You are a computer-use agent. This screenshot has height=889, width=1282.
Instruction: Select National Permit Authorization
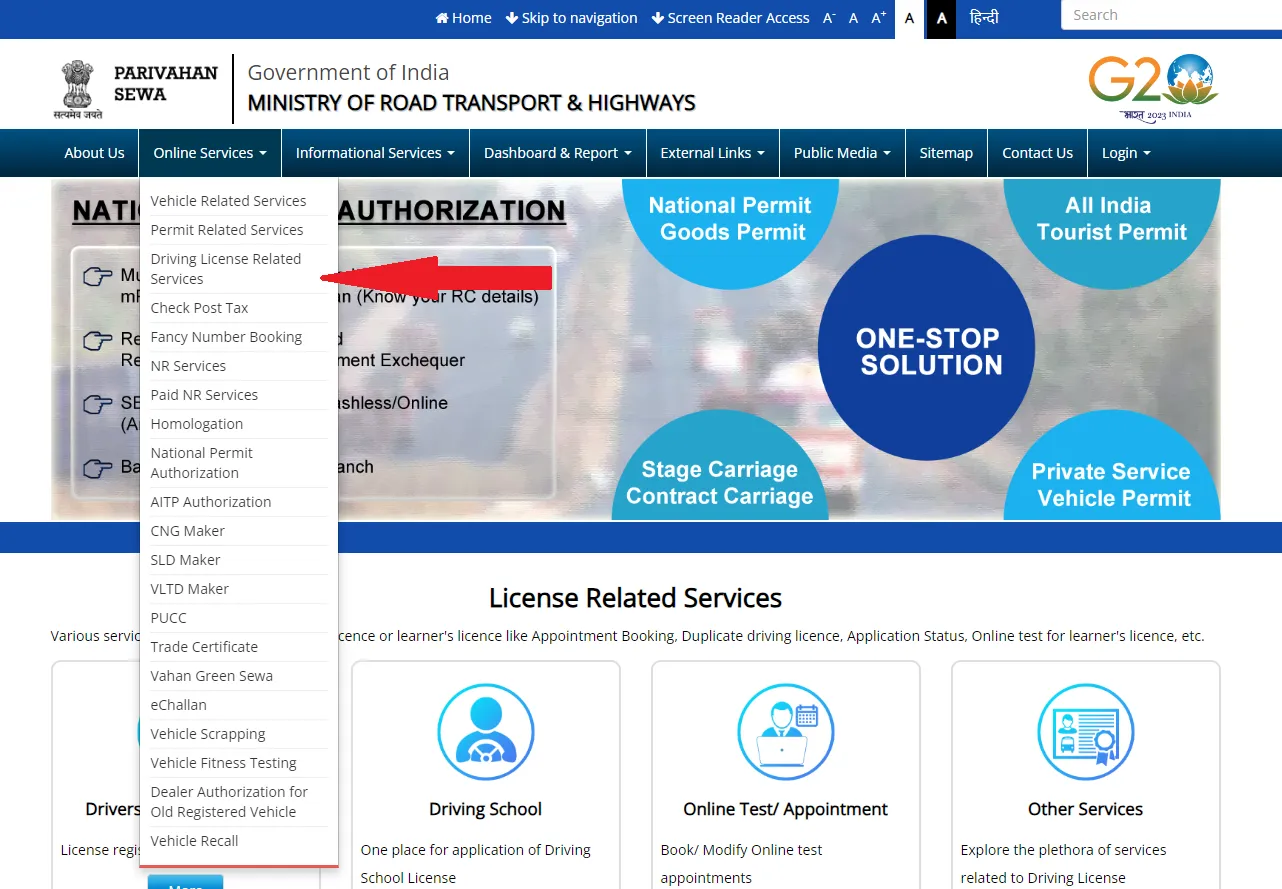point(239,463)
